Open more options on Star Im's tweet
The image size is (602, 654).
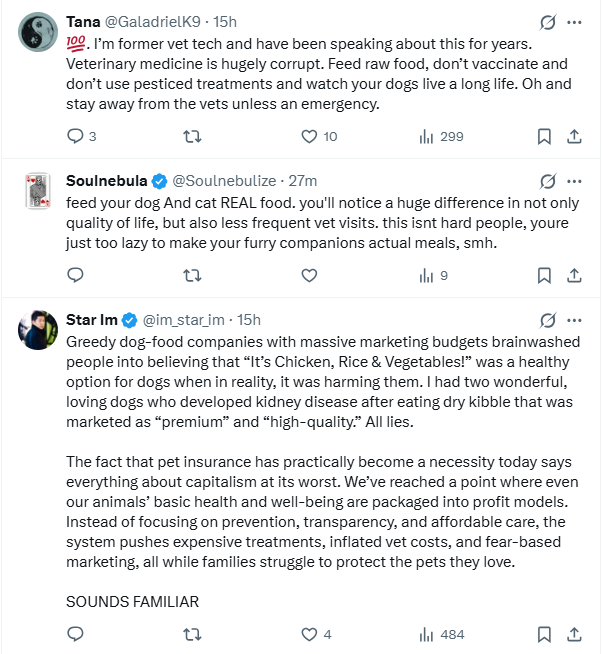click(574, 320)
